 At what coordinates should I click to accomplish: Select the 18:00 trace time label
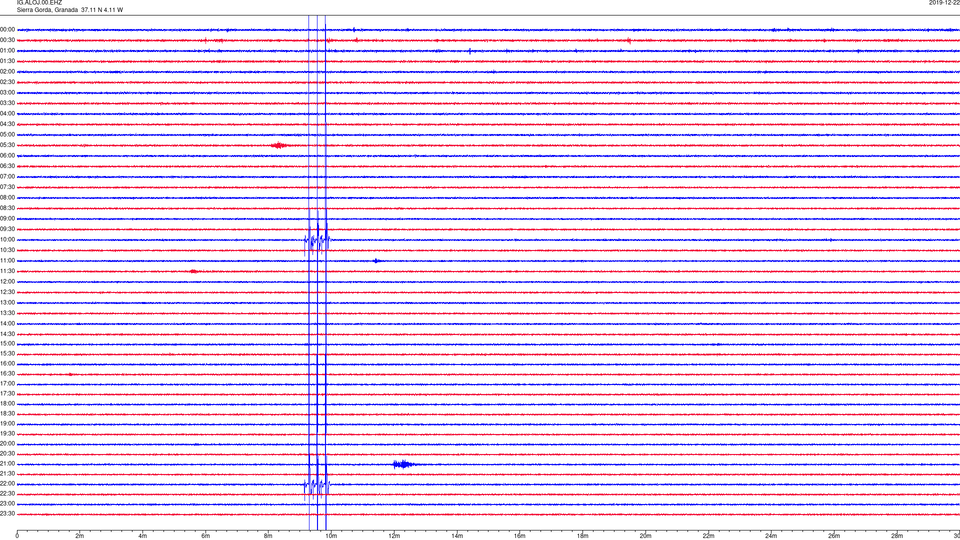(x=7, y=403)
